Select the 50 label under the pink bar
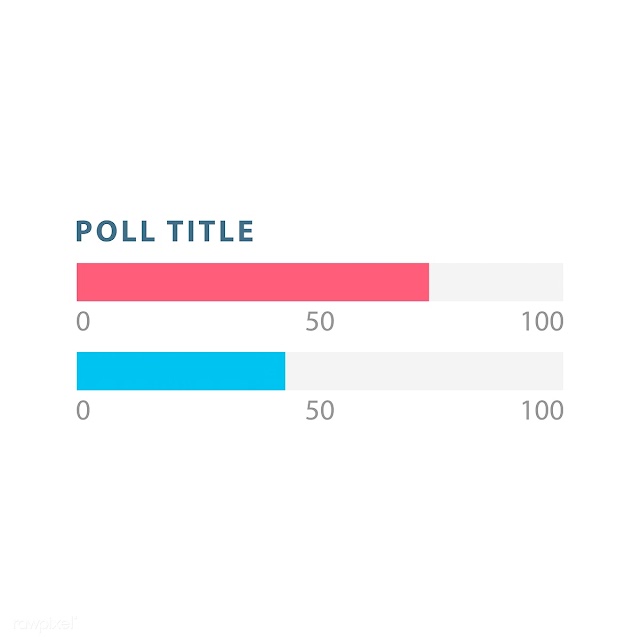640x640 pixels. [x=320, y=321]
